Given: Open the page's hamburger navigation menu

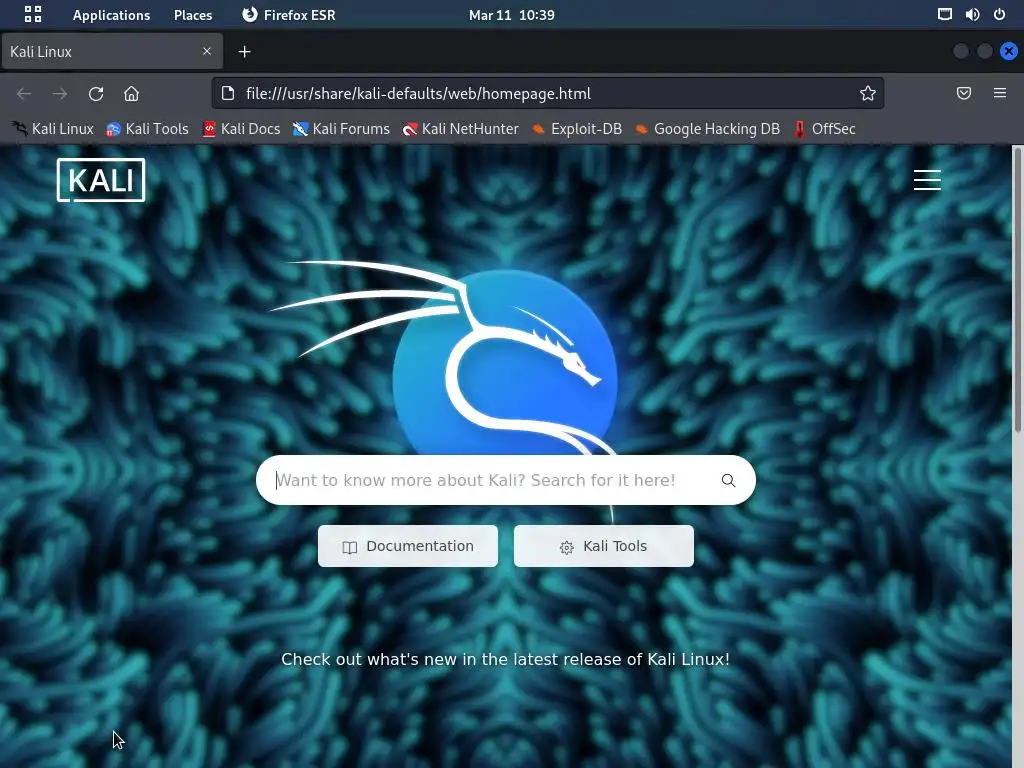Looking at the screenshot, I should (927, 180).
